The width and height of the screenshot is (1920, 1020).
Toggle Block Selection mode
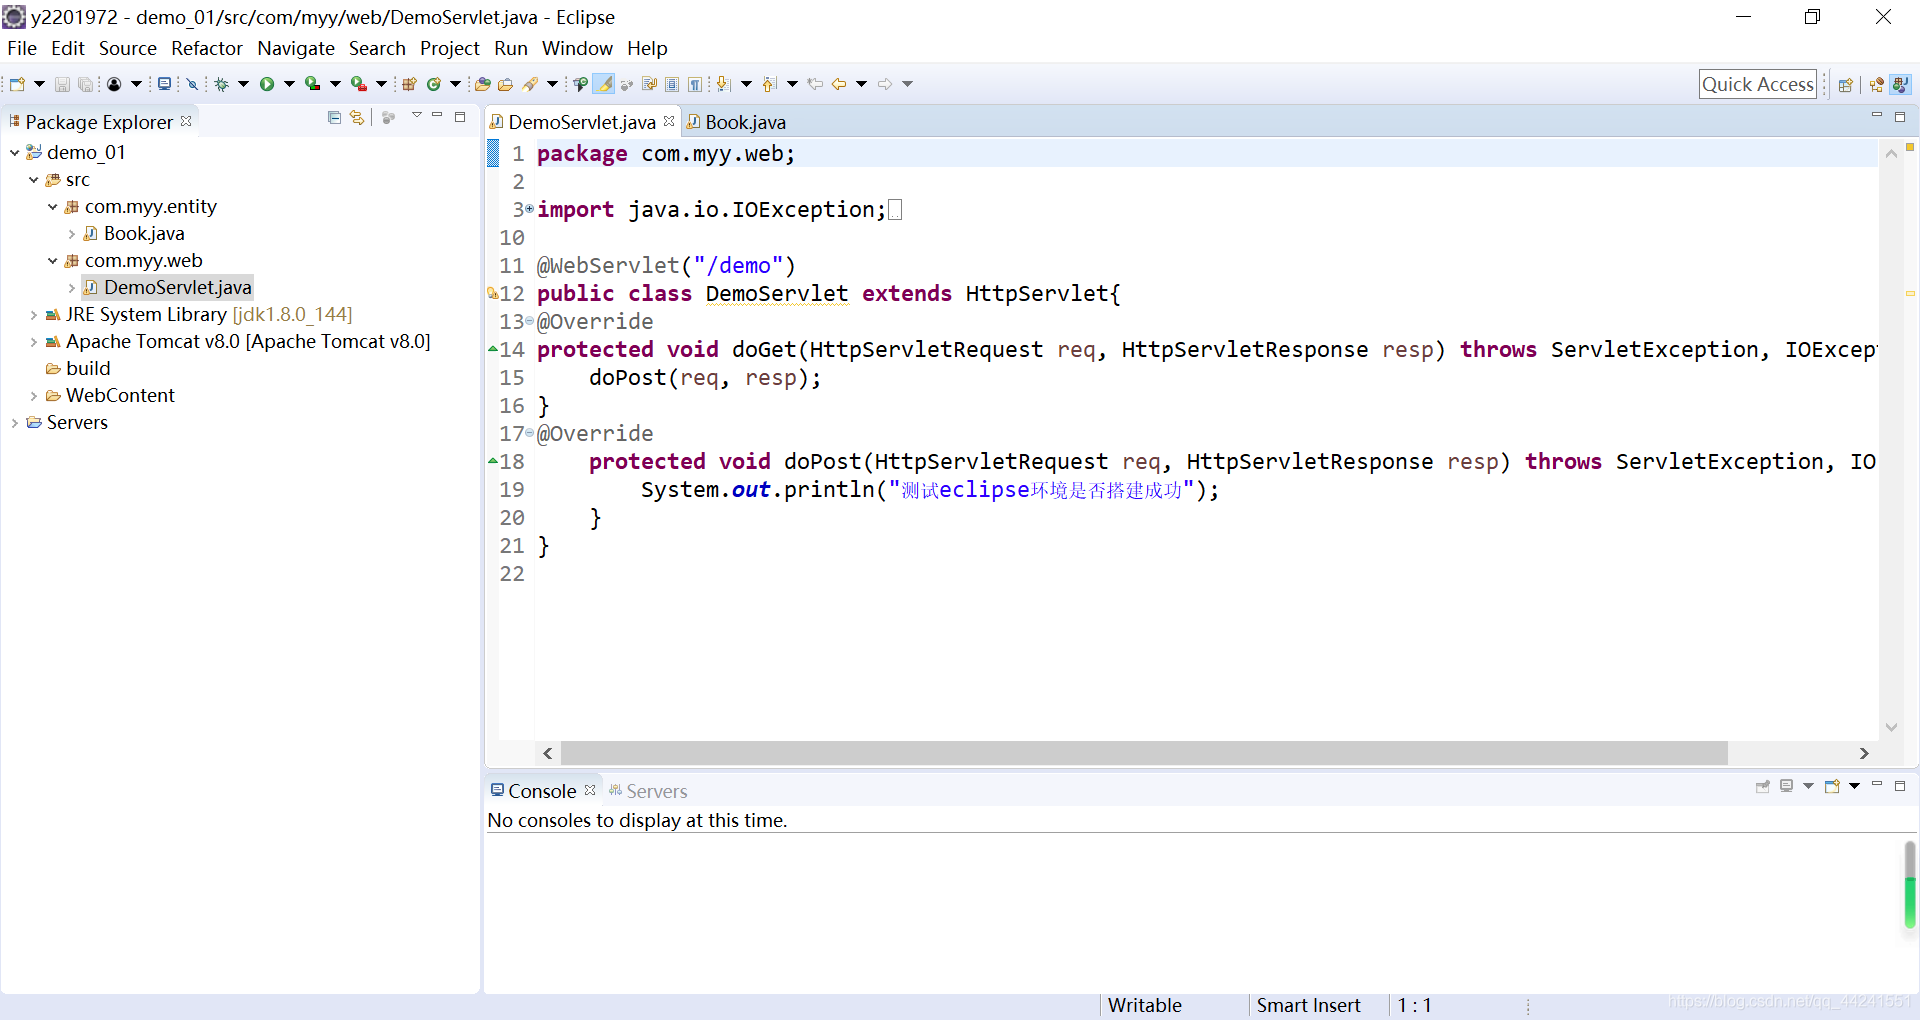point(672,84)
